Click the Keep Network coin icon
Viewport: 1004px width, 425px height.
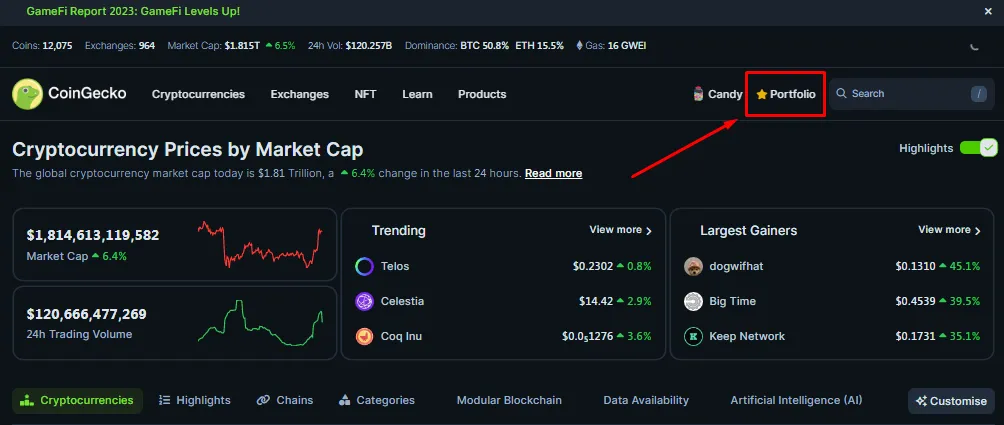tap(693, 337)
